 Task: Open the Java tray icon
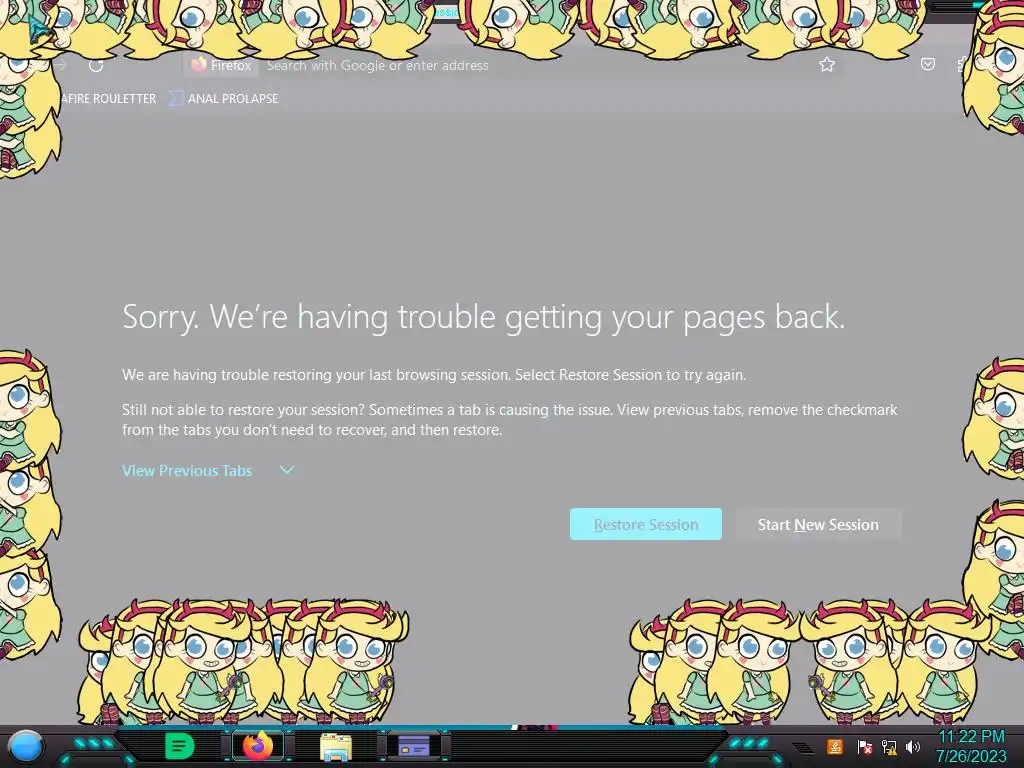coord(834,746)
